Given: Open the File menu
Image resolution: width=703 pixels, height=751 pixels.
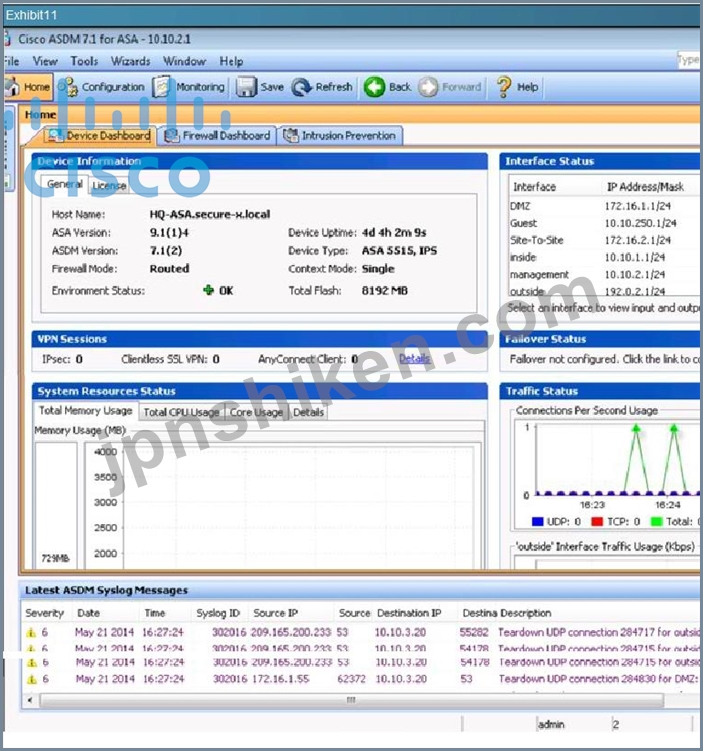Looking at the screenshot, I should [x=11, y=61].
